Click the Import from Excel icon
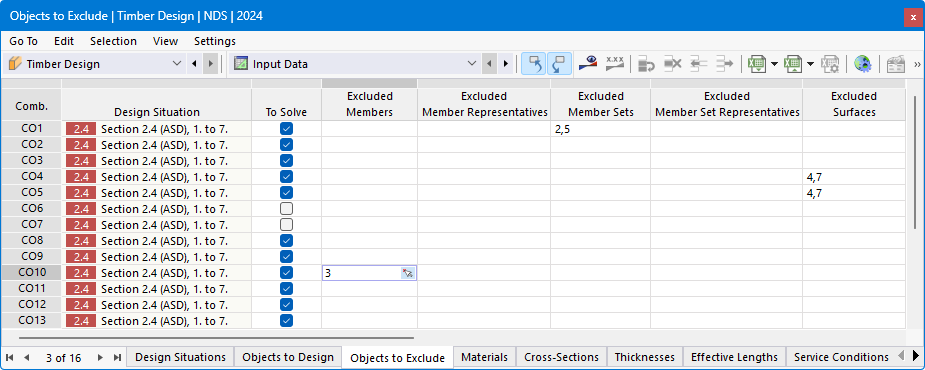Image resolution: width=925 pixels, height=370 pixels. 793,64
